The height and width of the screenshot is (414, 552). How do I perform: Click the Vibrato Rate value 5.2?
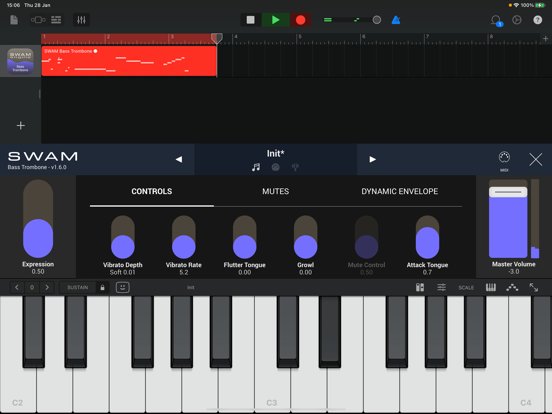click(183, 272)
